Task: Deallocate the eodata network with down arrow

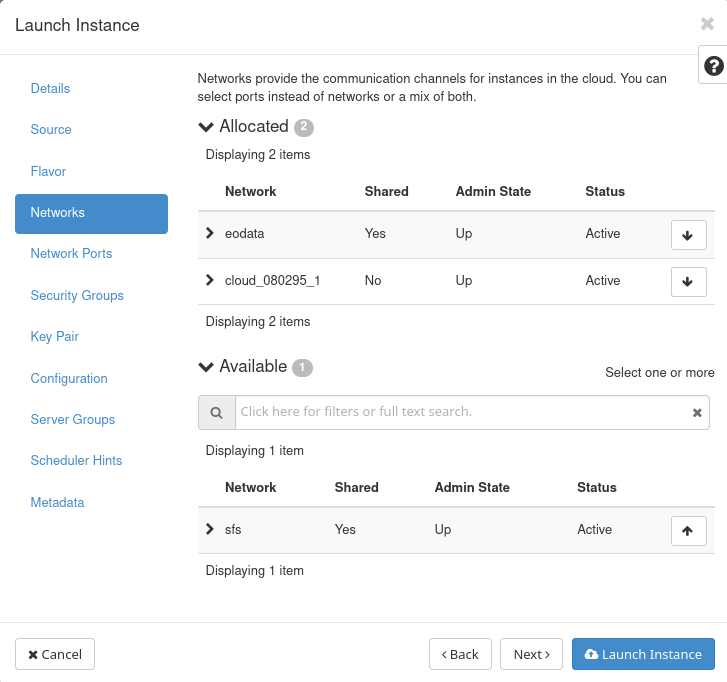Action: click(x=688, y=235)
